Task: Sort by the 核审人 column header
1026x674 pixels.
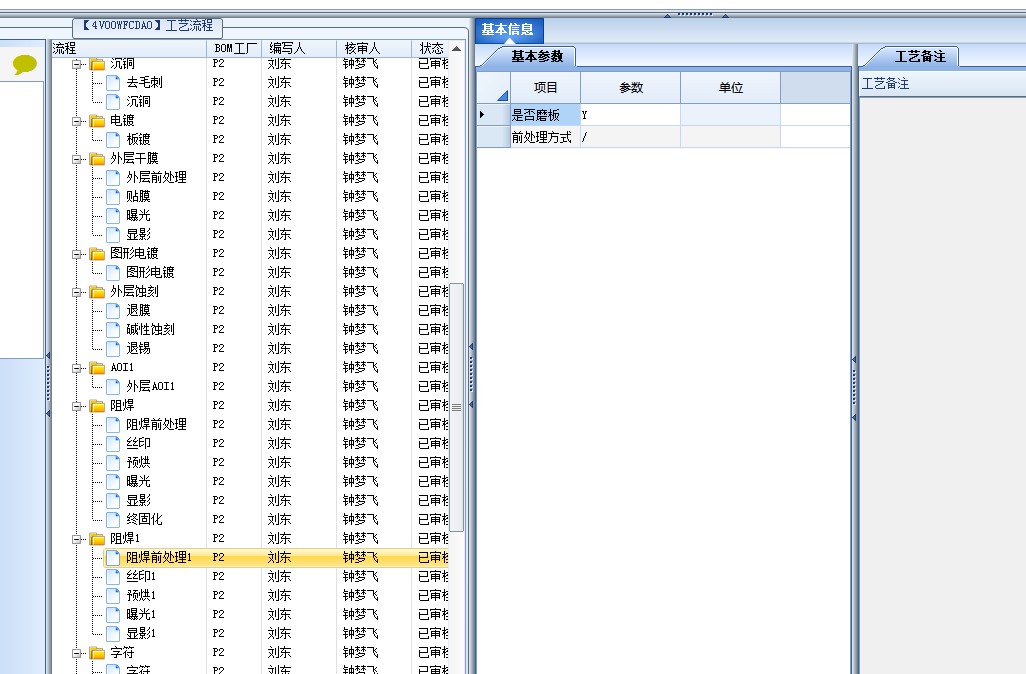Action: click(x=374, y=48)
